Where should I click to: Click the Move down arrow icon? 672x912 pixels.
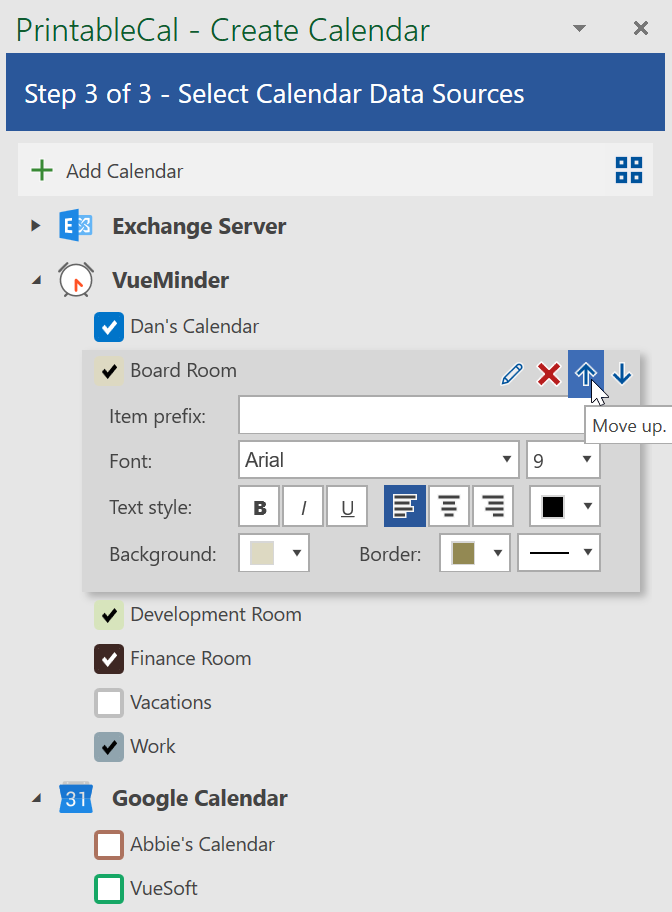pos(622,374)
